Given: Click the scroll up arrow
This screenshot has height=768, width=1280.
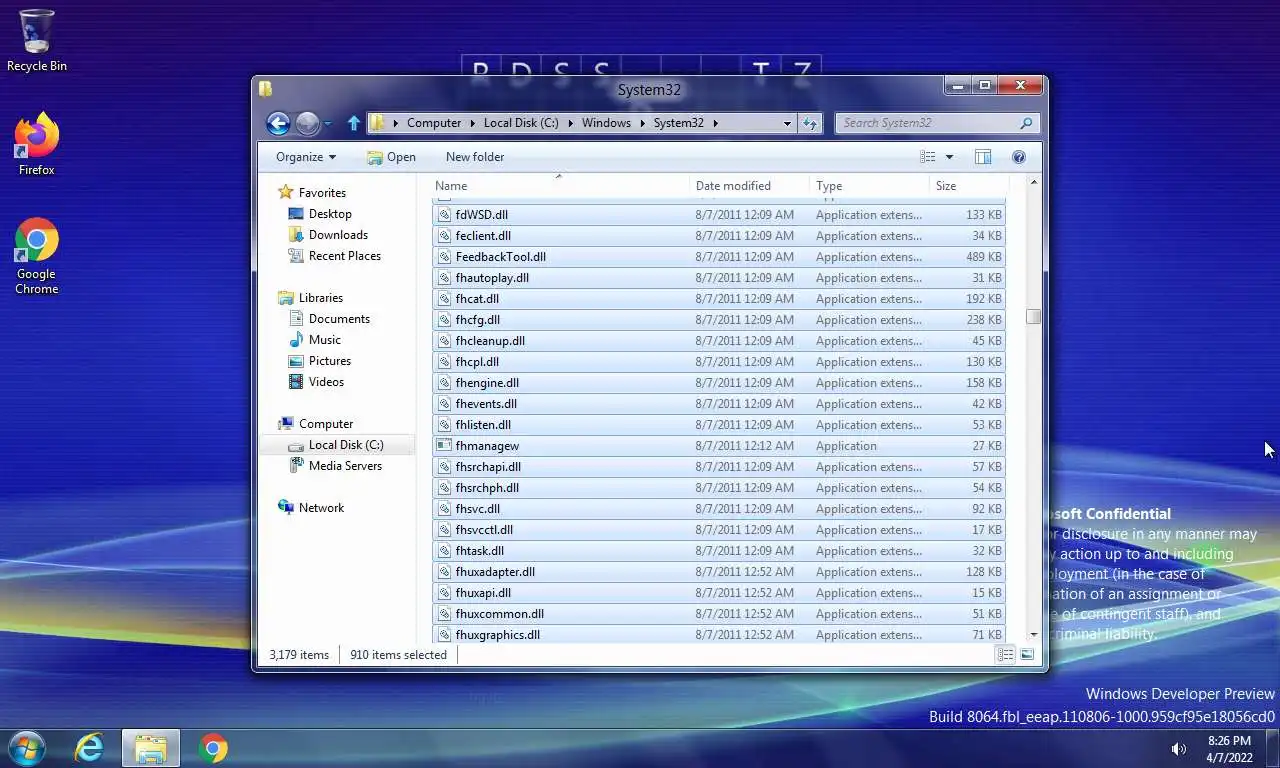Looking at the screenshot, I should click(1033, 182).
